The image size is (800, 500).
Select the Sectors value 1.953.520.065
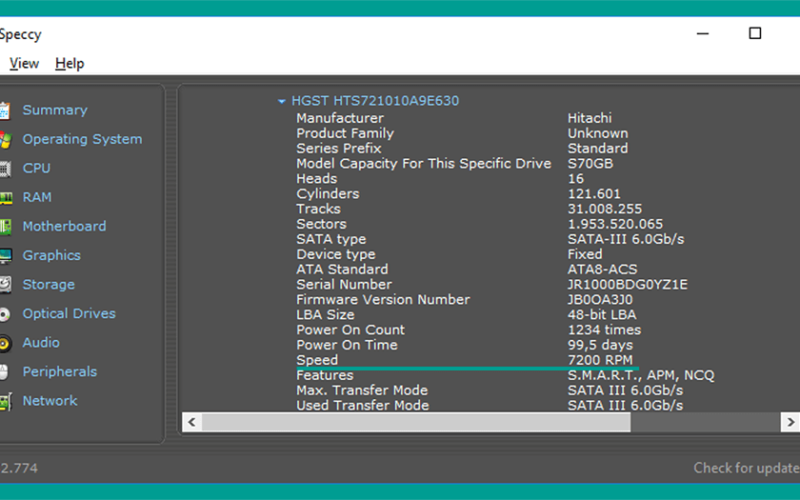pos(615,224)
